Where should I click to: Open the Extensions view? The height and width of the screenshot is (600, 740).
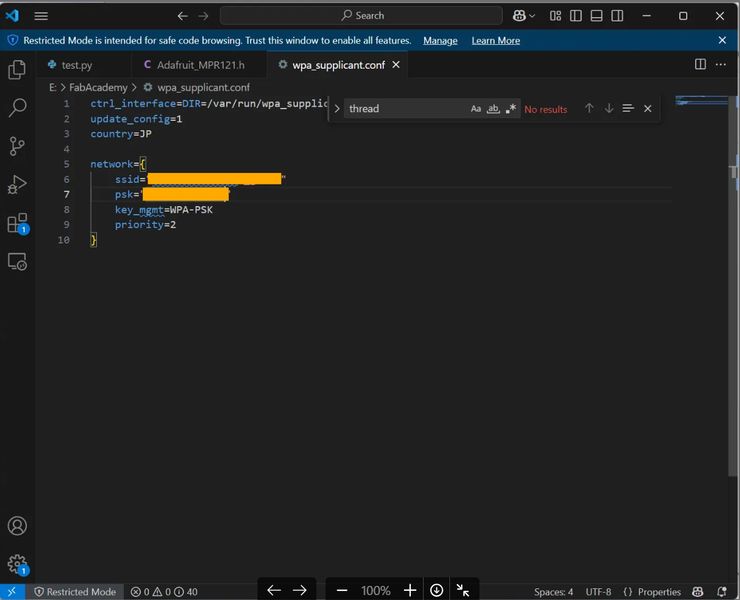[x=18, y=223]
